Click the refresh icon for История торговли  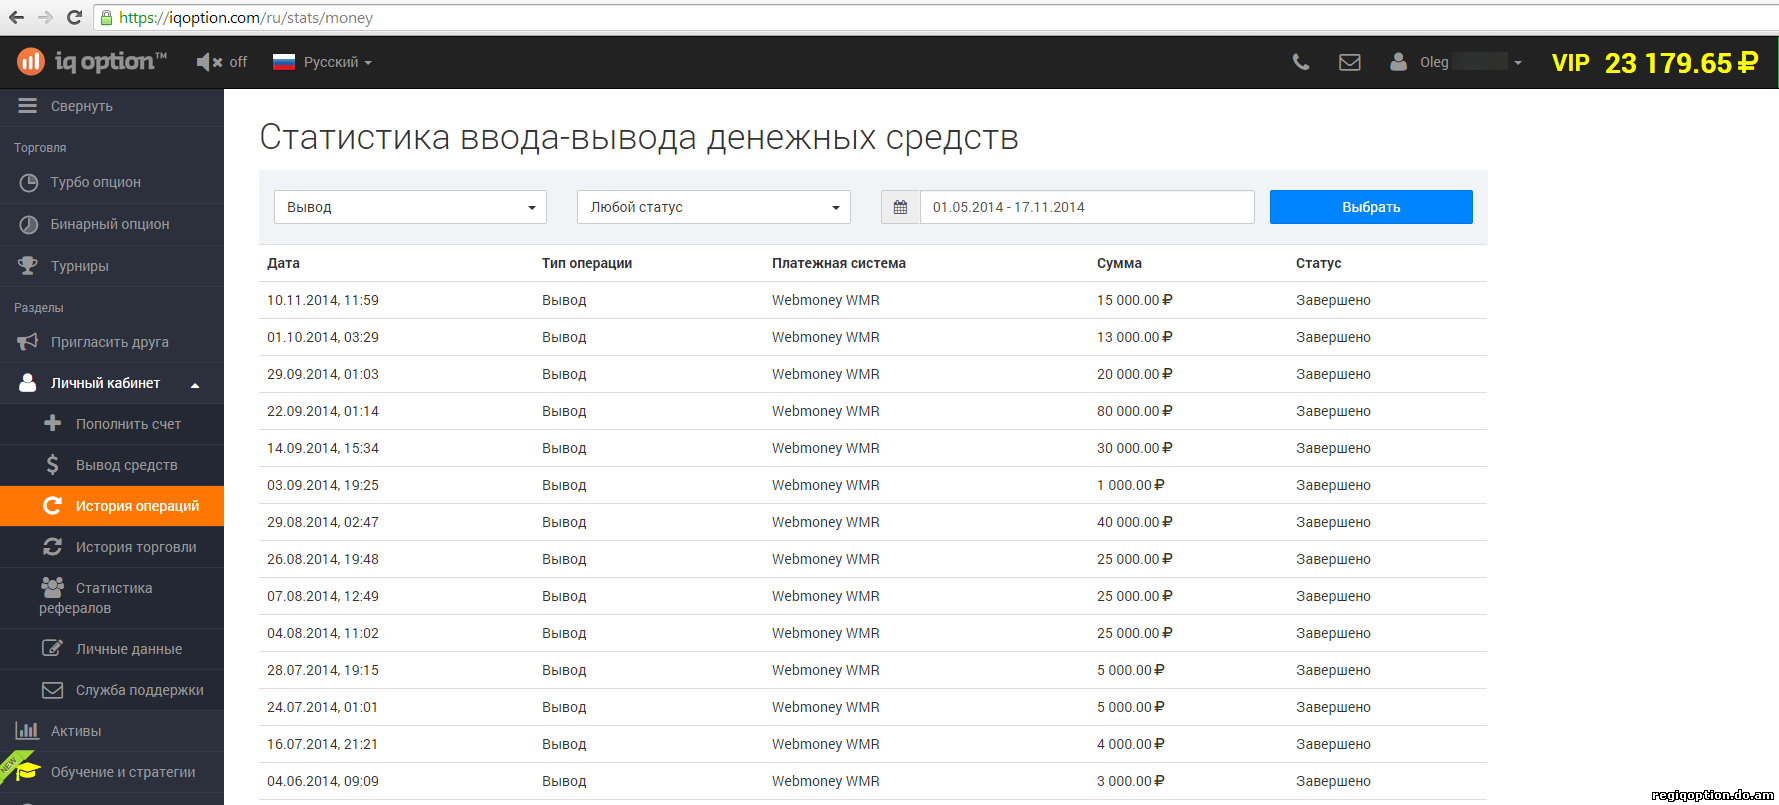[x=52, y=547]
